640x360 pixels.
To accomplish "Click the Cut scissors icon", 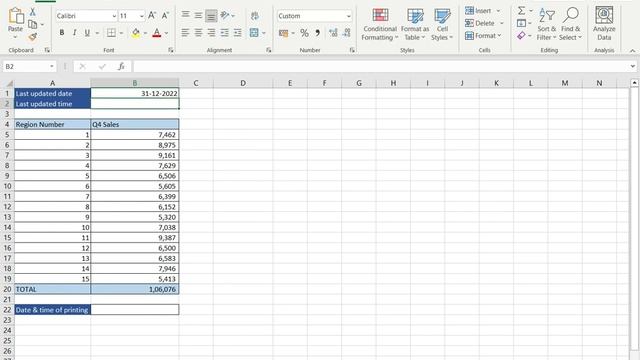I will (33, 12).
